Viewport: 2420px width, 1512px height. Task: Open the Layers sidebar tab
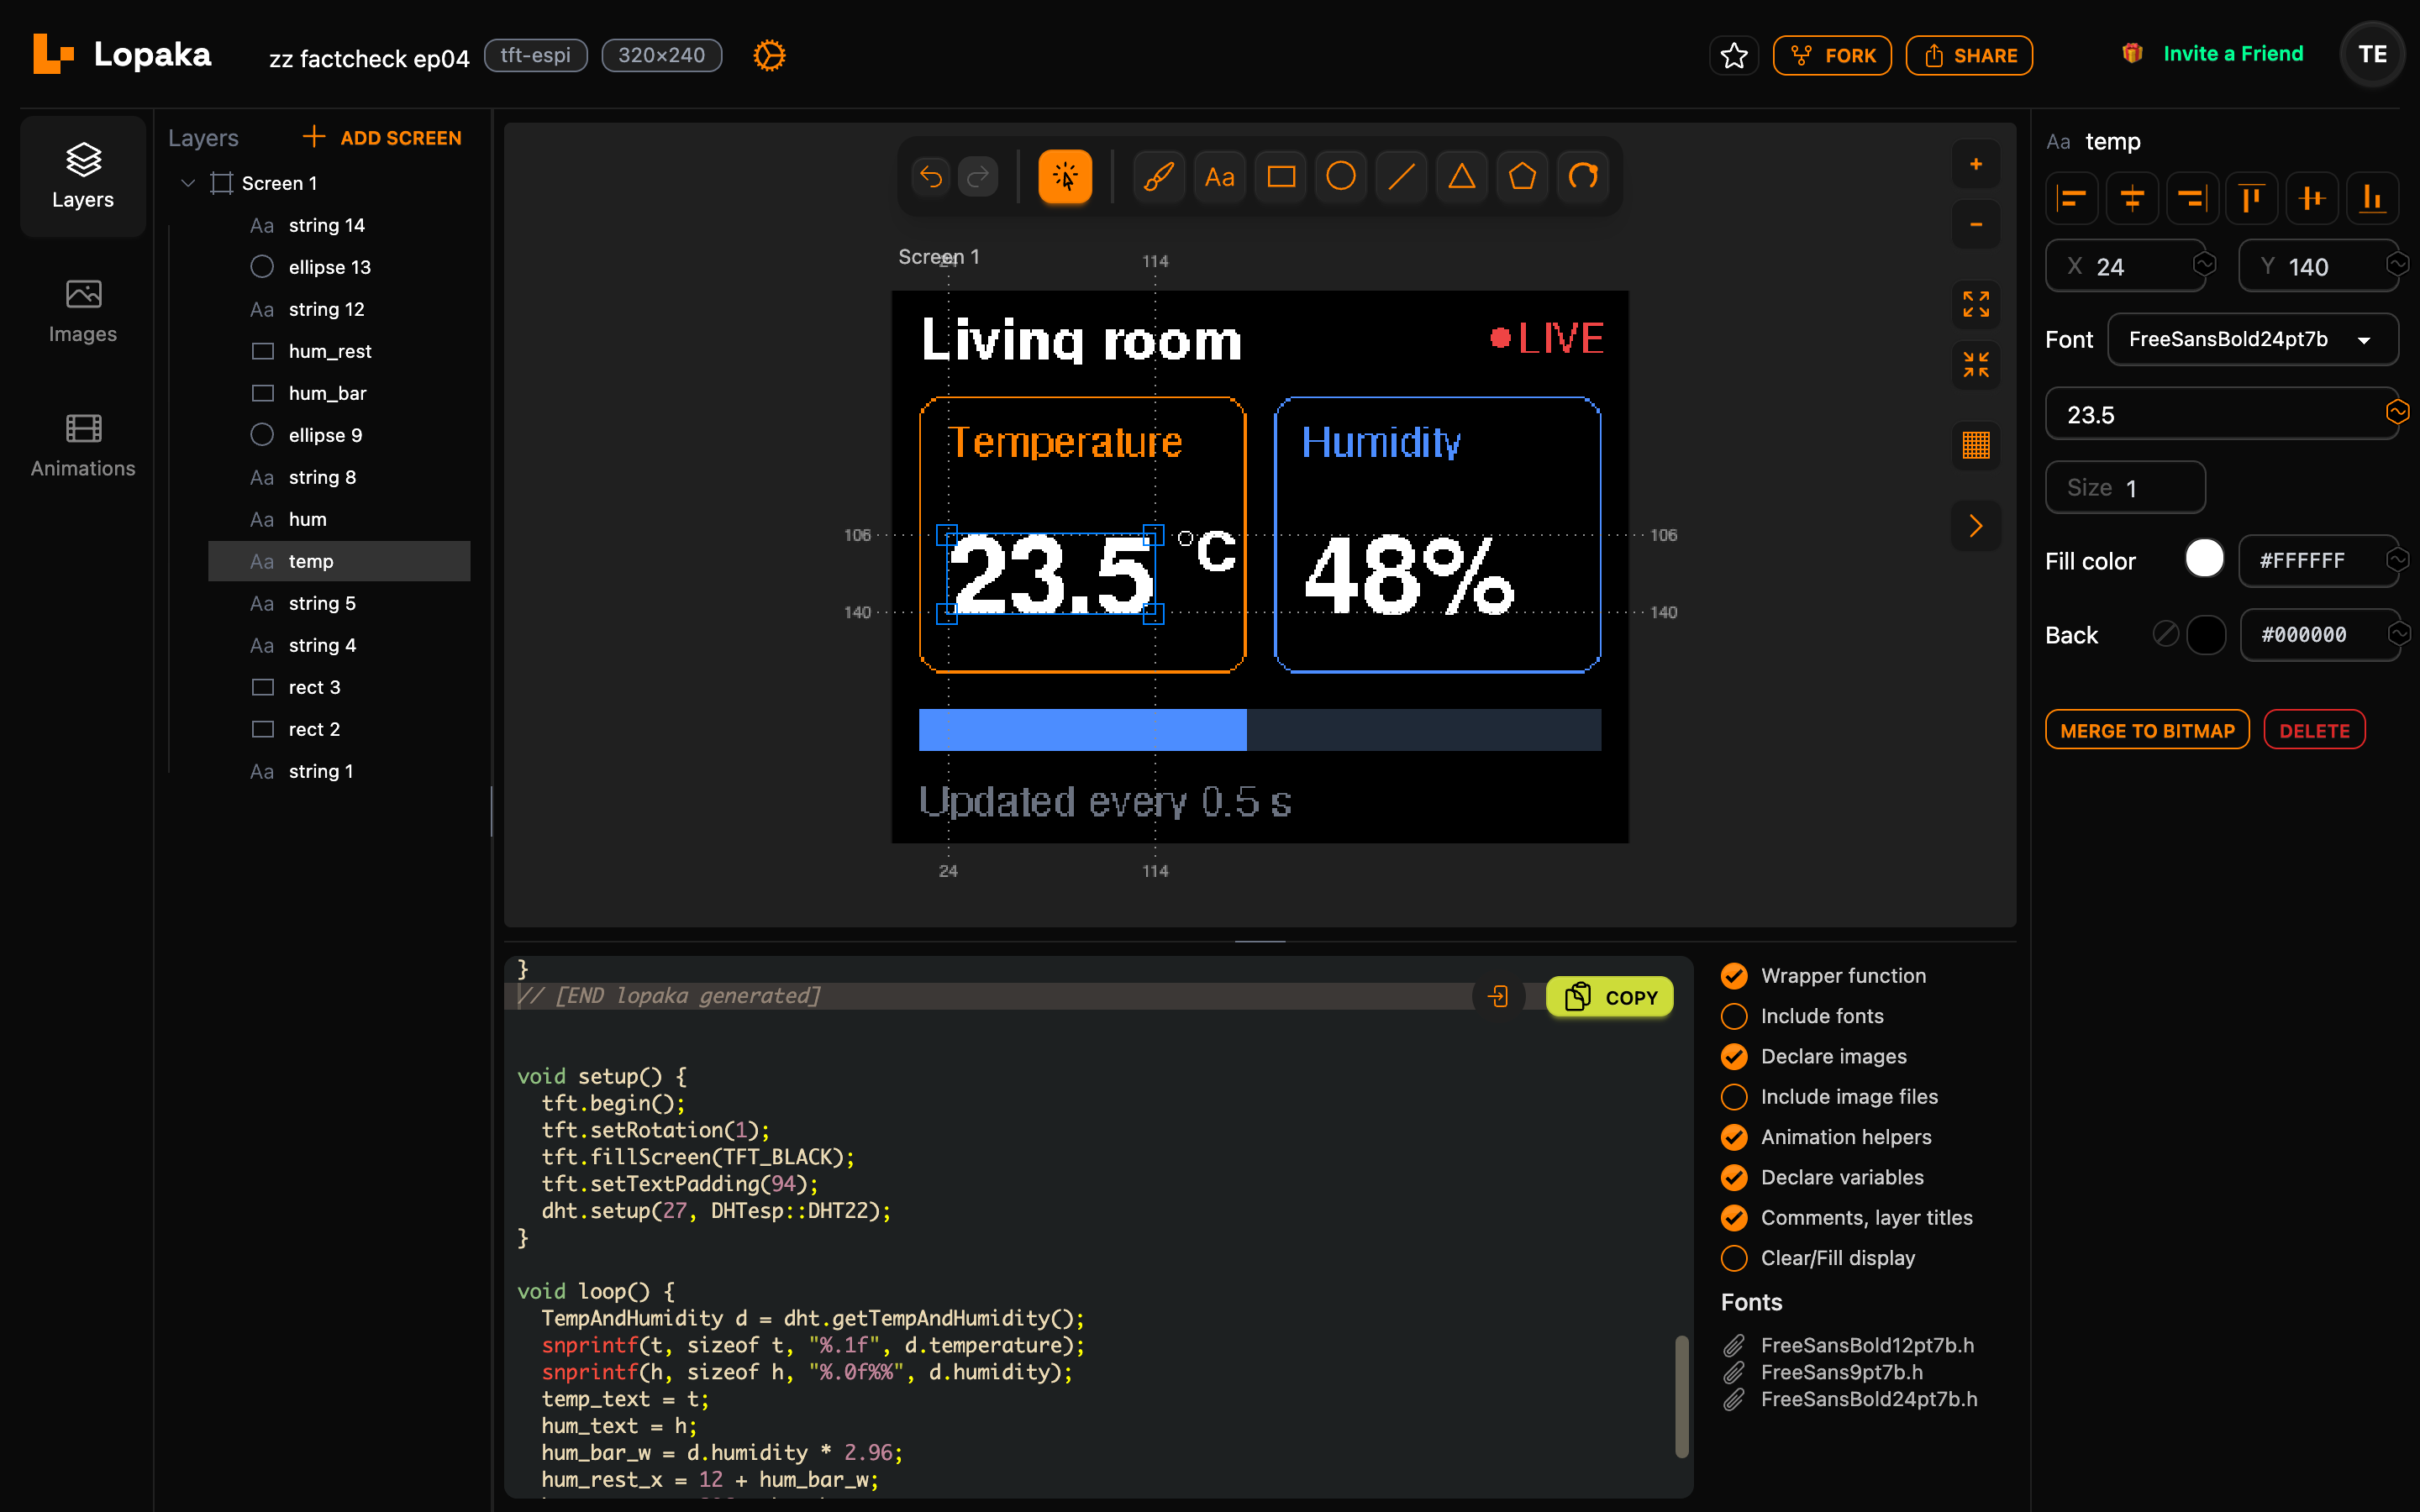[83, 176]
